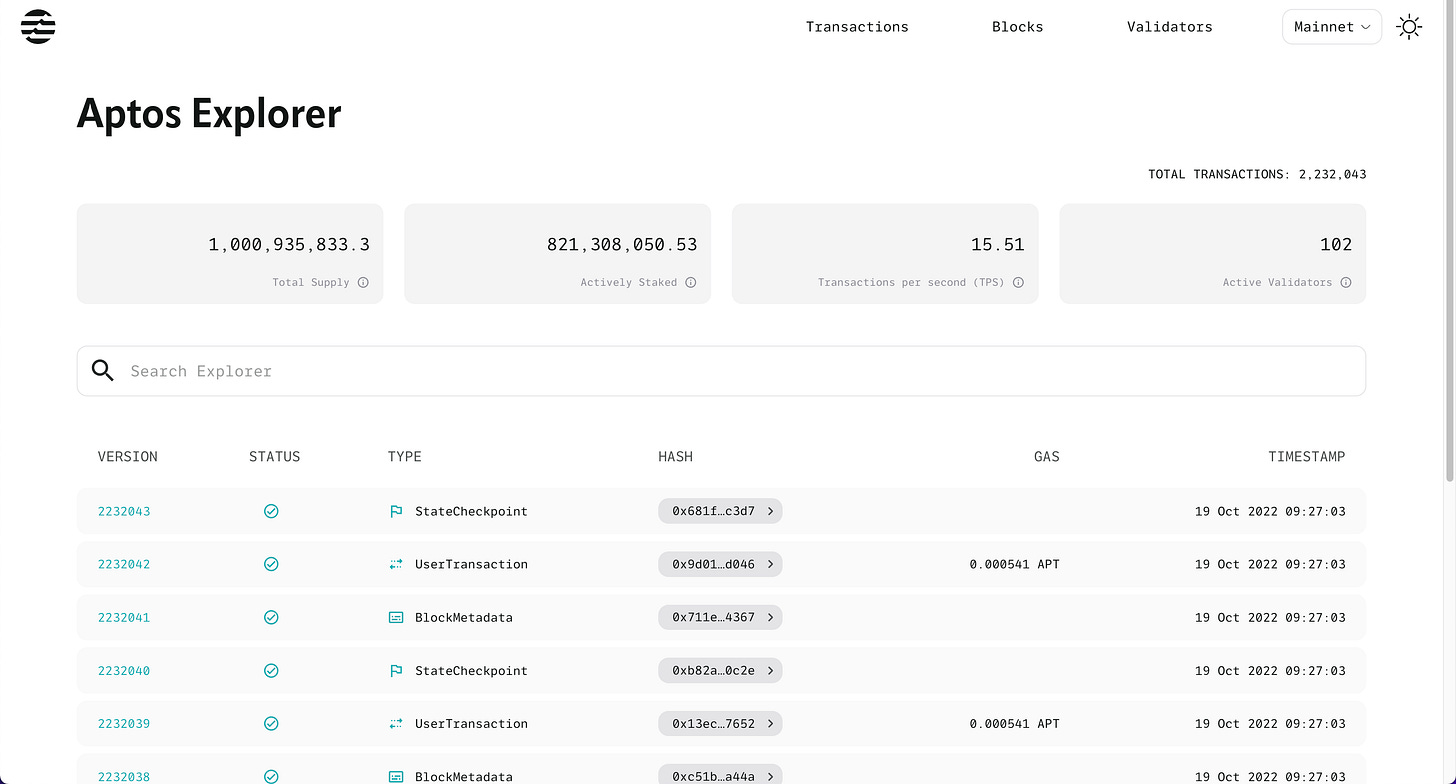Click success status icon for version 2232043
This screenshot has height=784, width=1456.
pos(271,511)
